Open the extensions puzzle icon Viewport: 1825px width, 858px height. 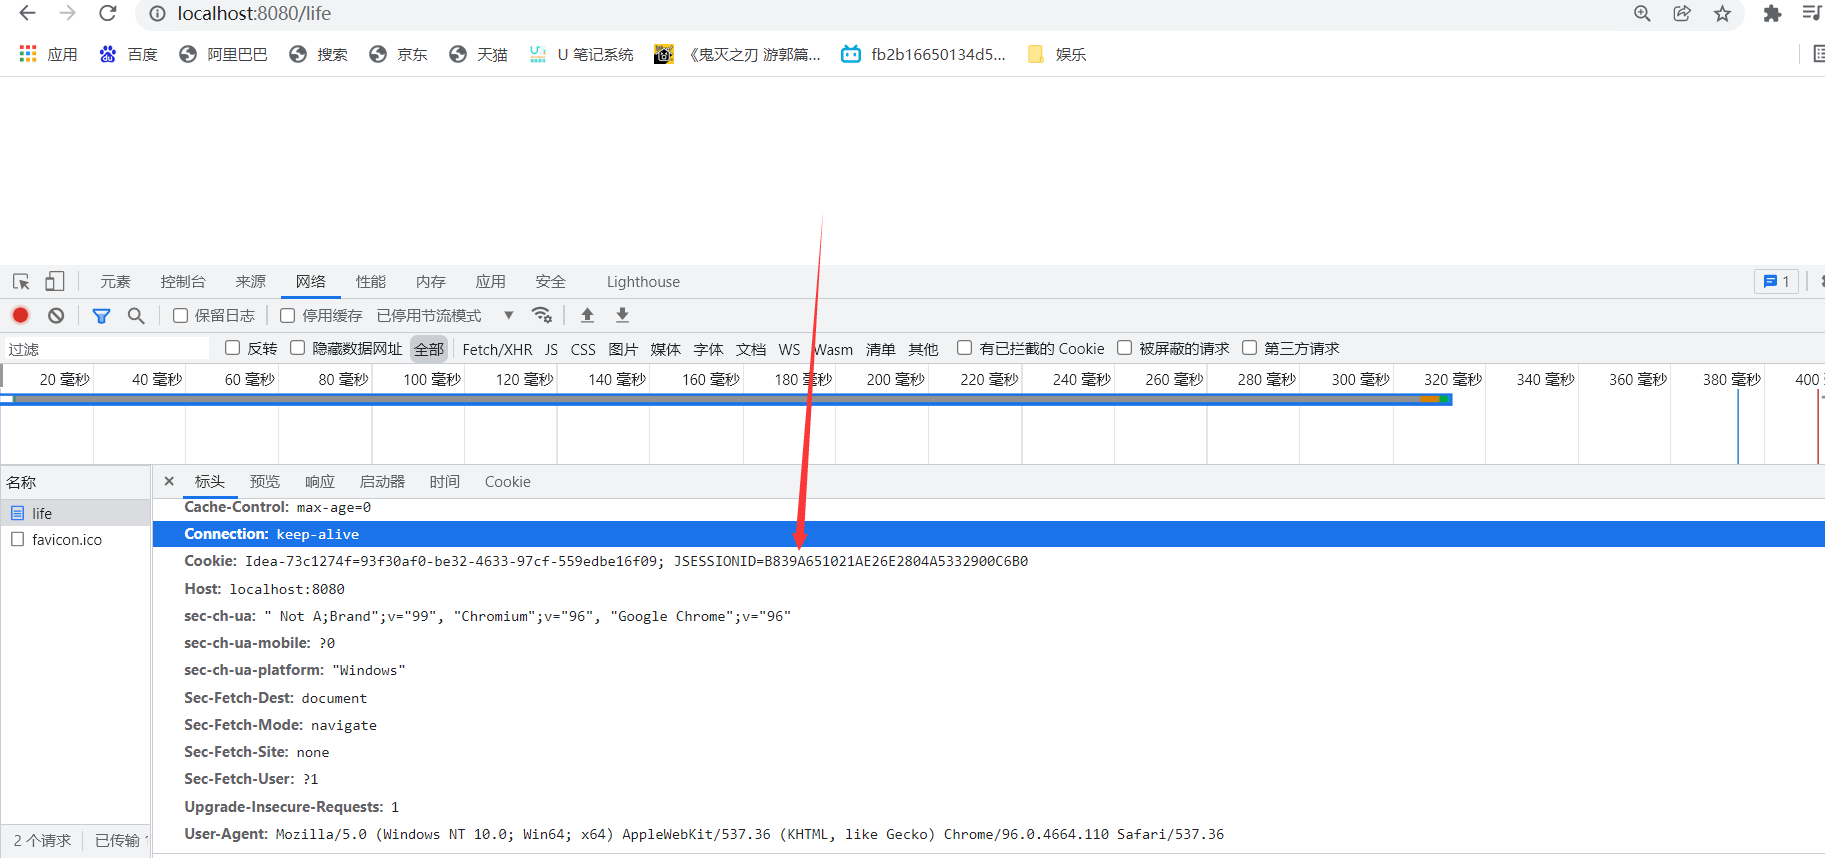click(1772, 13)
